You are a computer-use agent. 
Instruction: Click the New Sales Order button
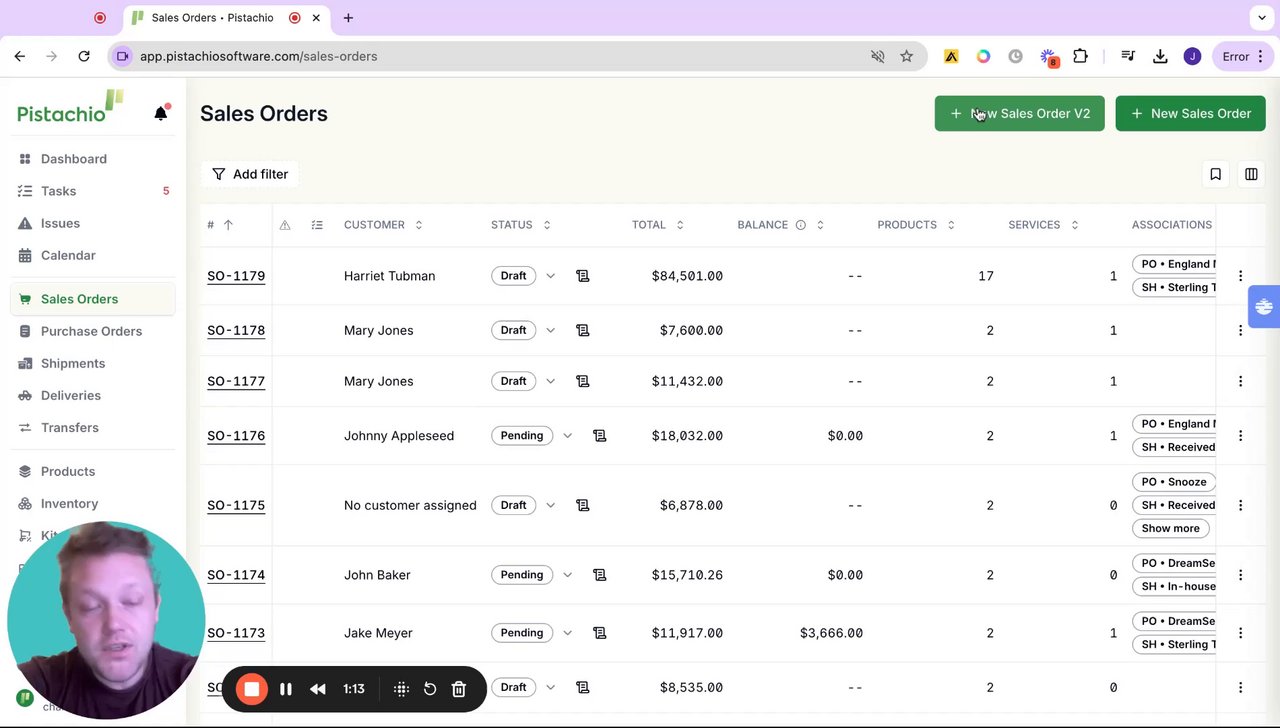point(1191,113)
